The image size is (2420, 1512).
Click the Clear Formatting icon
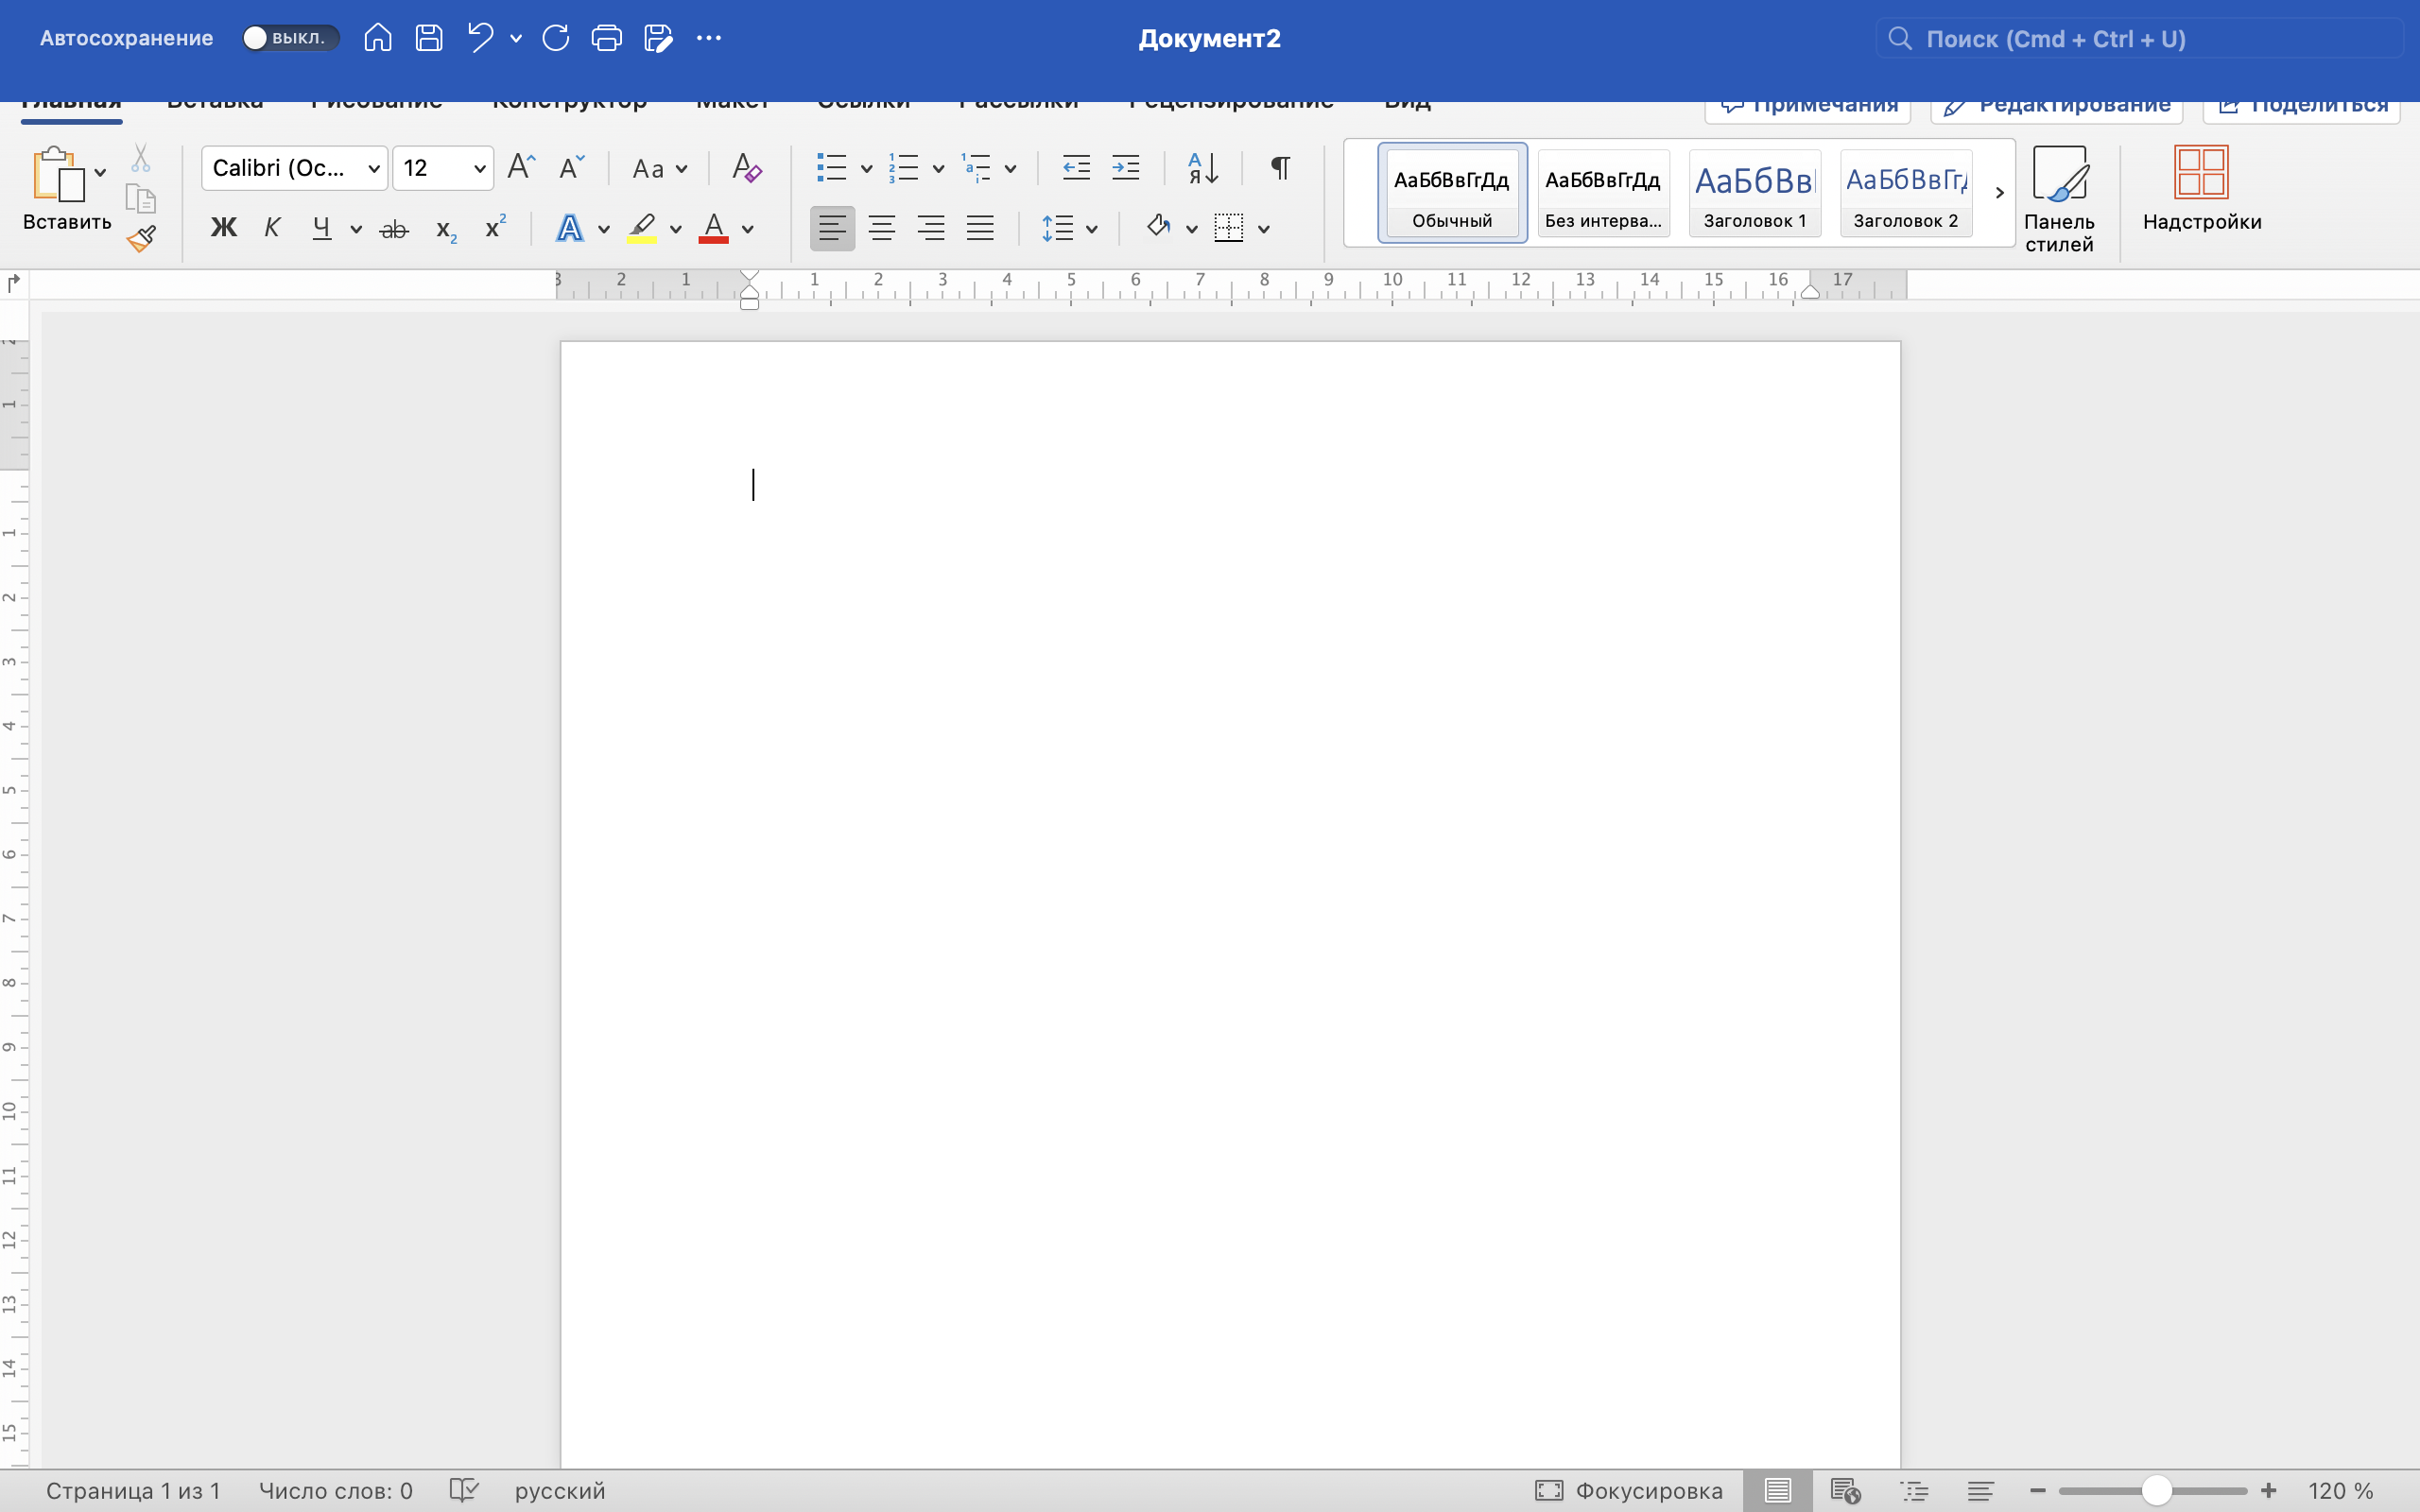(746, 168)
